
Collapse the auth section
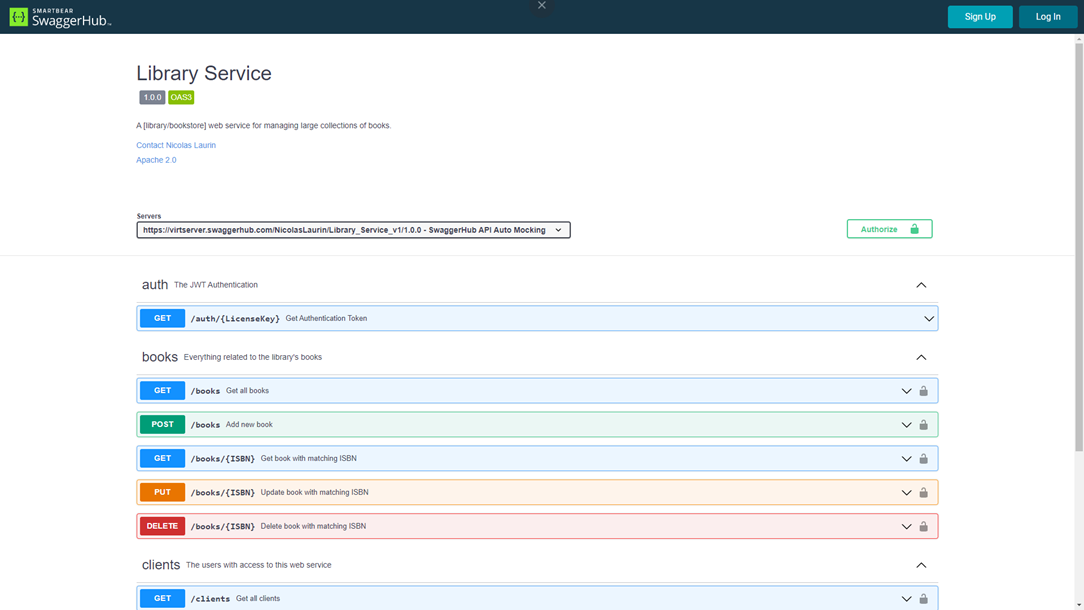click(921, 285)
